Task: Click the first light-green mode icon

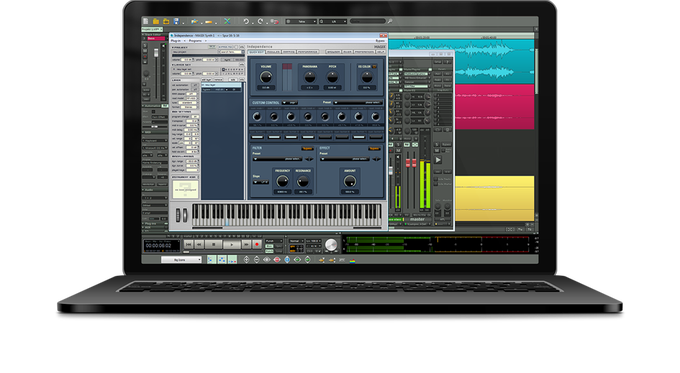Action: click(x=211, y=260)
